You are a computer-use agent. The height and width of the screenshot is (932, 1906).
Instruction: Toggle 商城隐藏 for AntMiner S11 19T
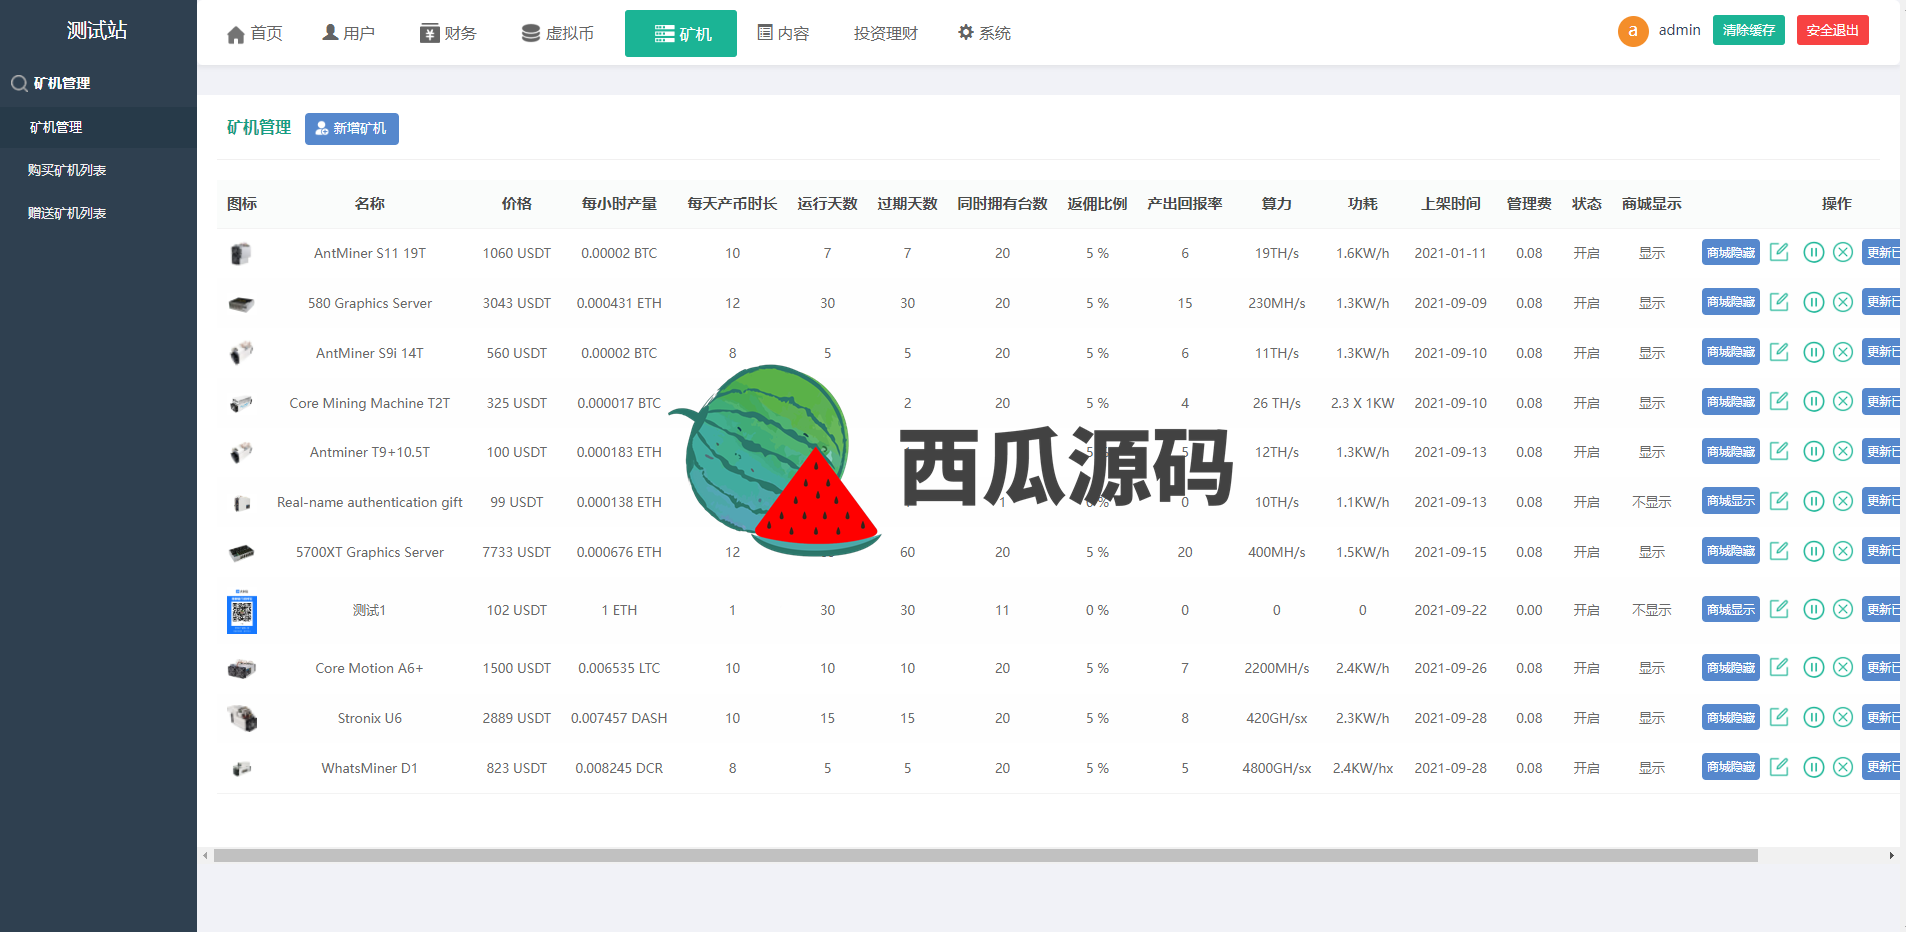(1731, 252)
